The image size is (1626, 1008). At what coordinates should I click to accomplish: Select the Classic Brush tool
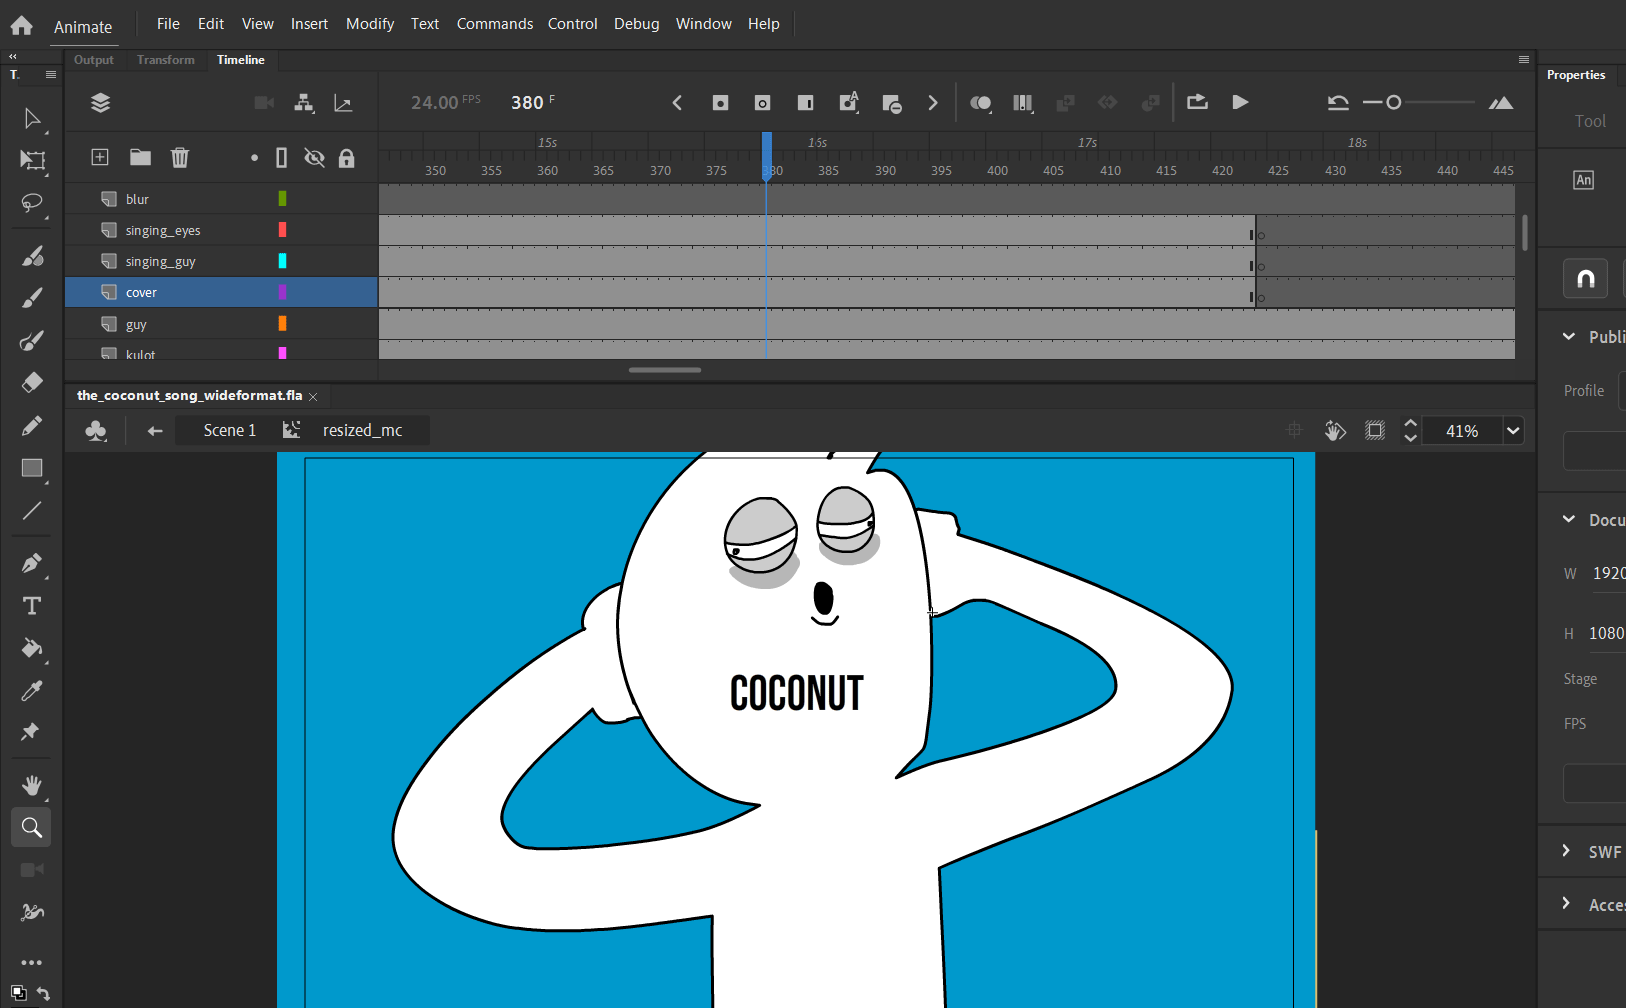tap(32, 298)
